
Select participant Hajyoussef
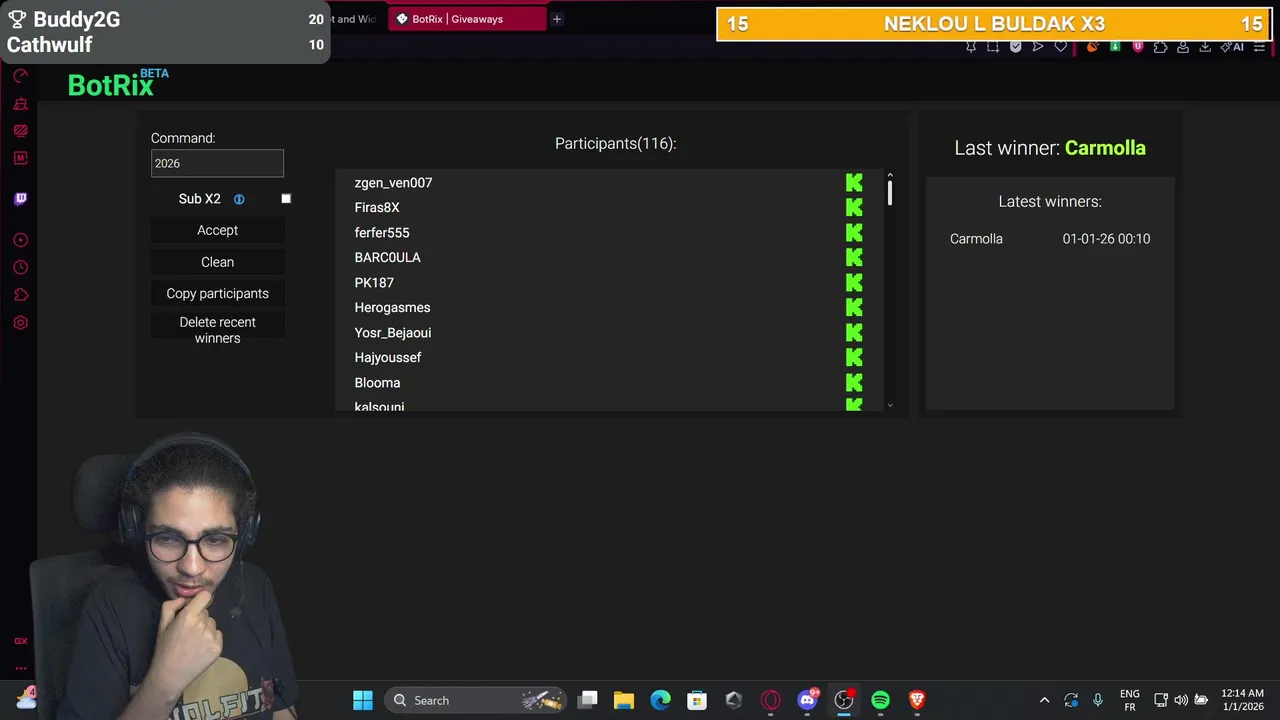[388, 357]
